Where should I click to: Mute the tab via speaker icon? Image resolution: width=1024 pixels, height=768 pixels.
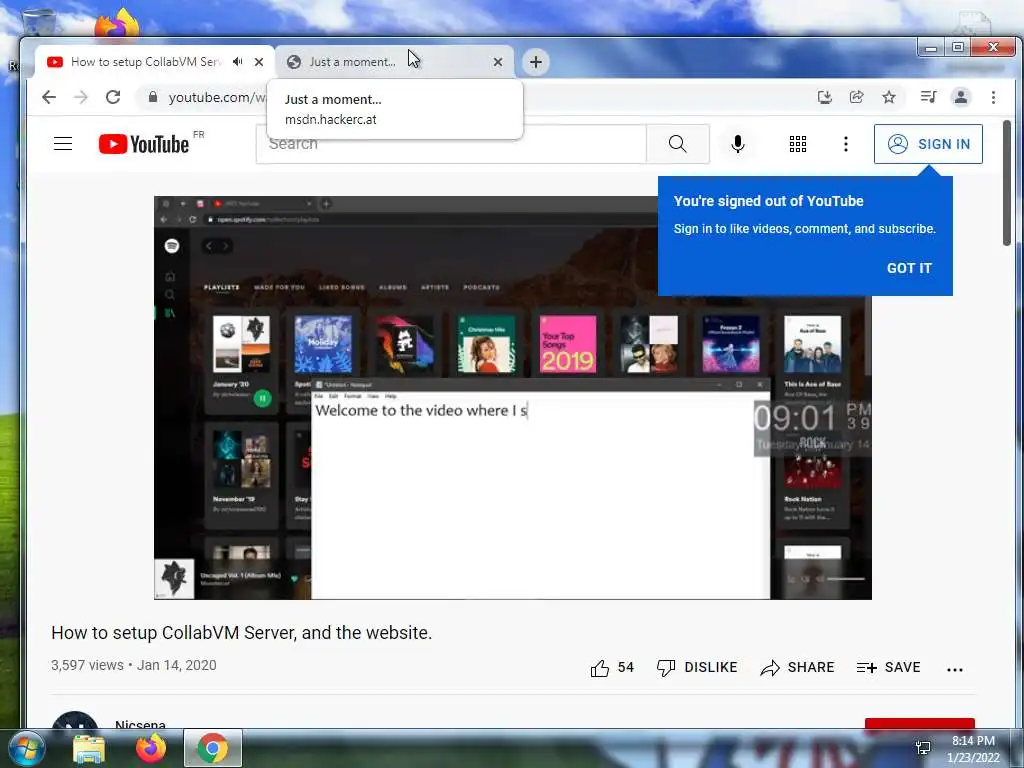point(238,61)
